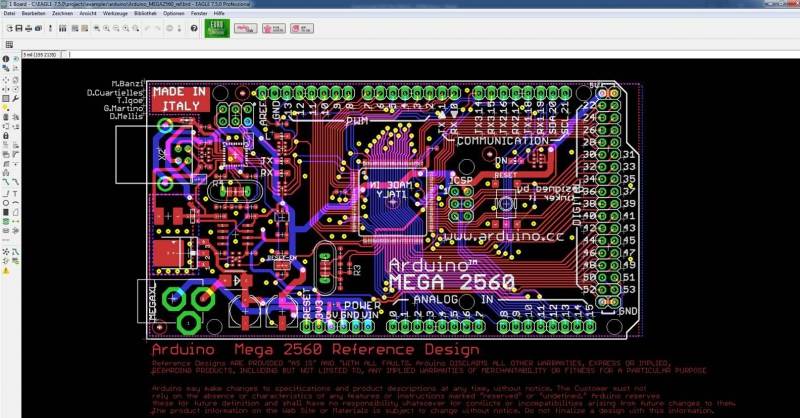The width and height of the screenshot is (800, 418).
Task: Open the Werkzeuge menu
Action: tap(115, 13)
